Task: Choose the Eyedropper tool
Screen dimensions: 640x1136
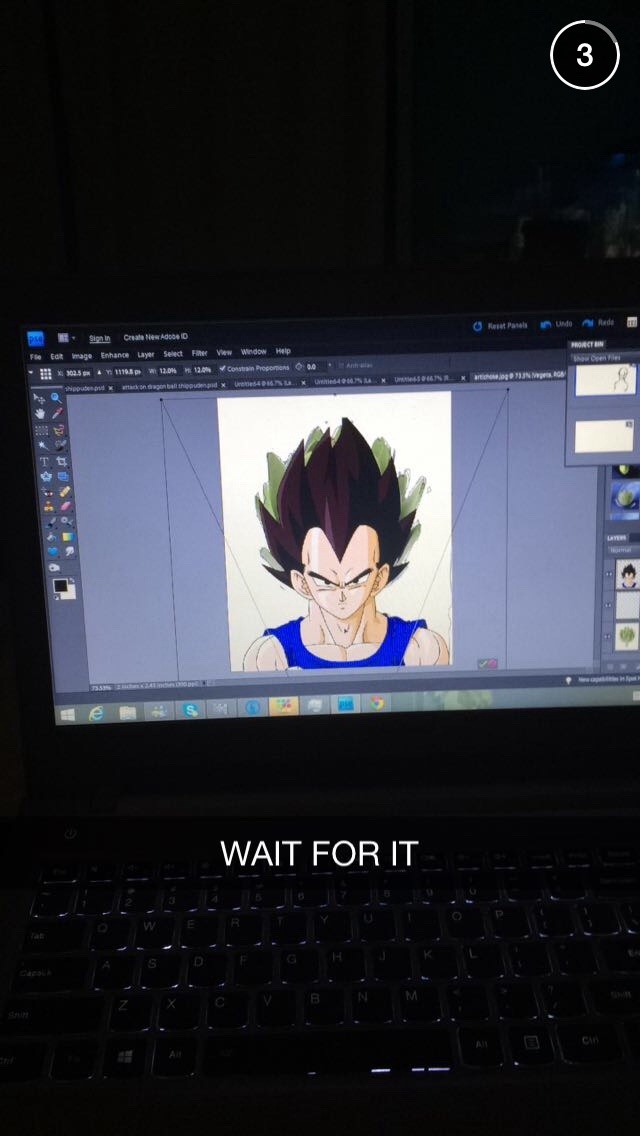Action: click(x=58, y=412)
